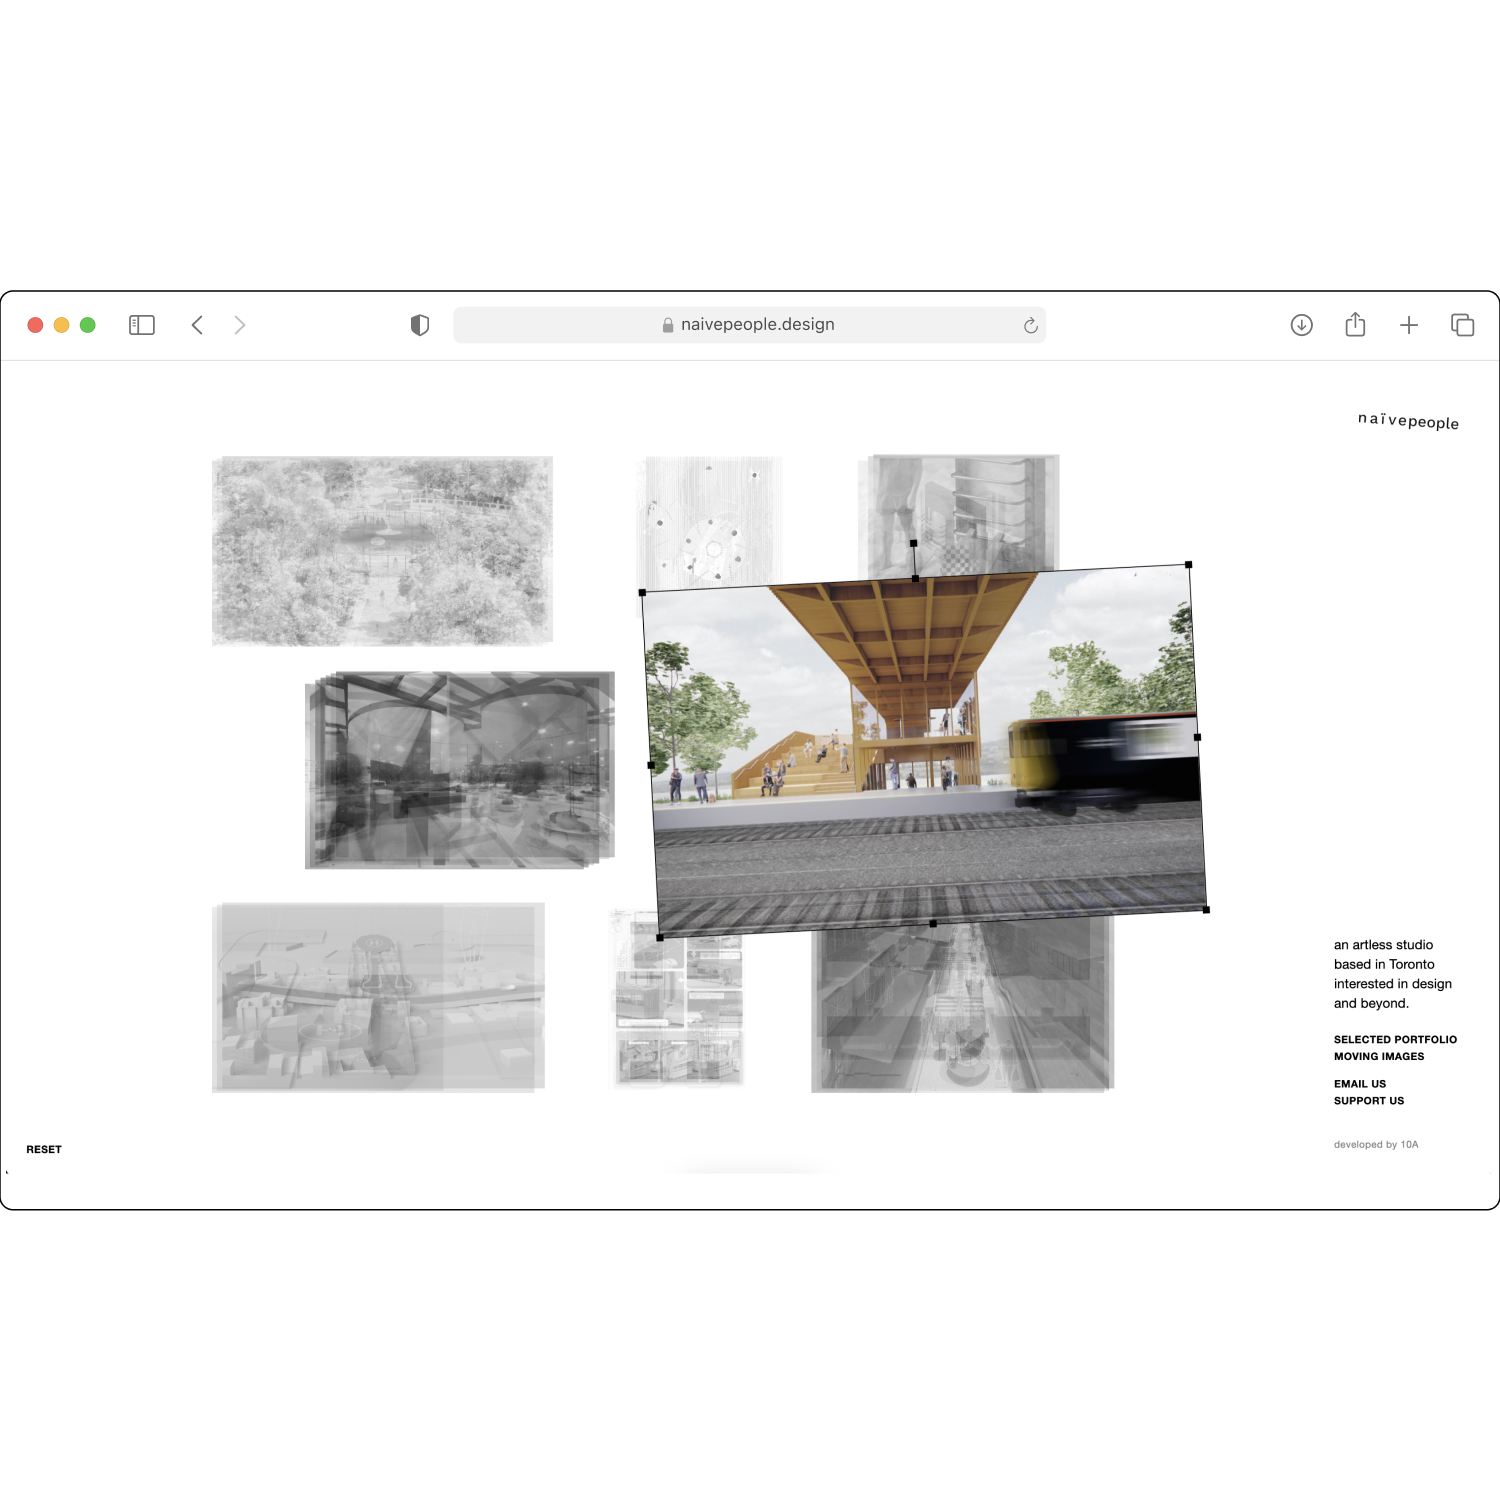
Task: Open the privacy shield report icon
Action: (x=420, y=325)
